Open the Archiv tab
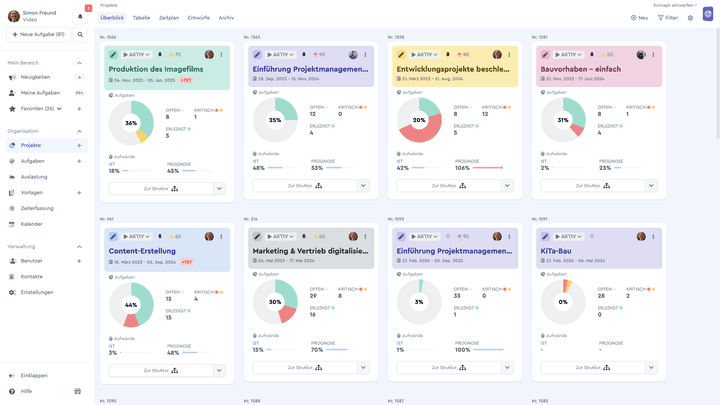 tap(226, 18)
